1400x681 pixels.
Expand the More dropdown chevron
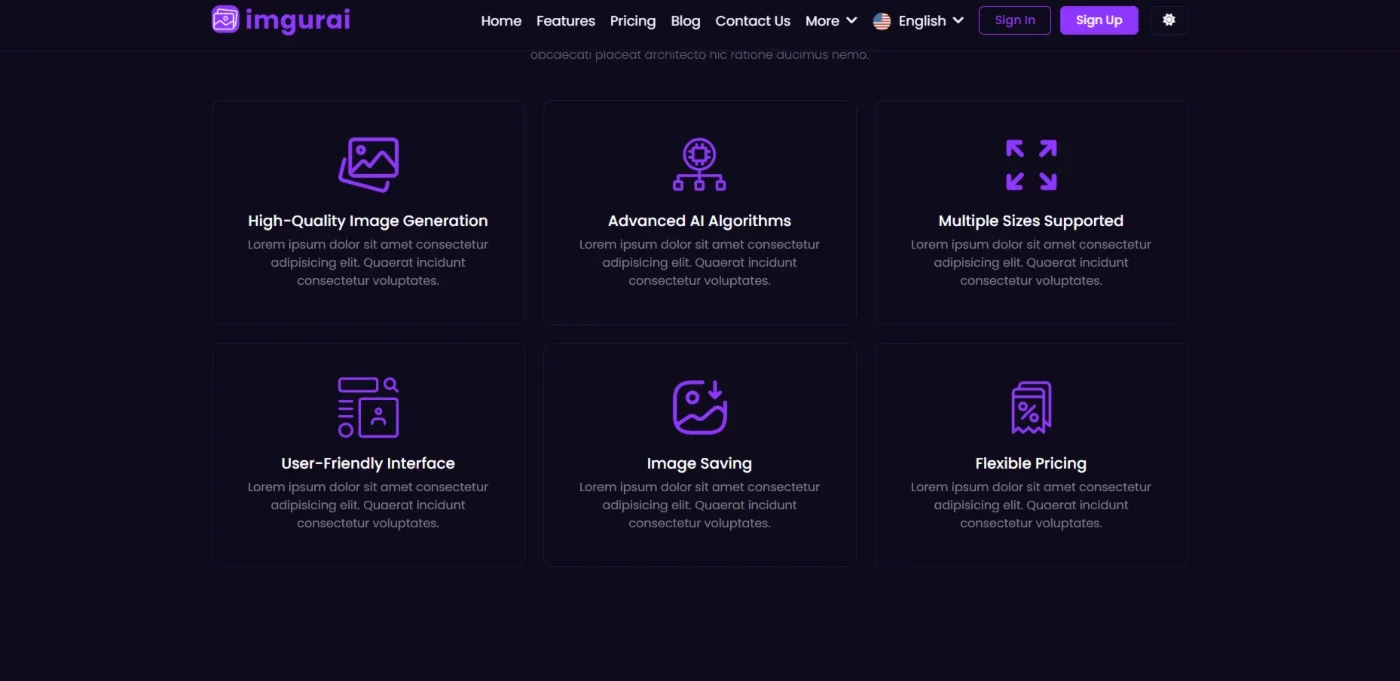point(851,20)
